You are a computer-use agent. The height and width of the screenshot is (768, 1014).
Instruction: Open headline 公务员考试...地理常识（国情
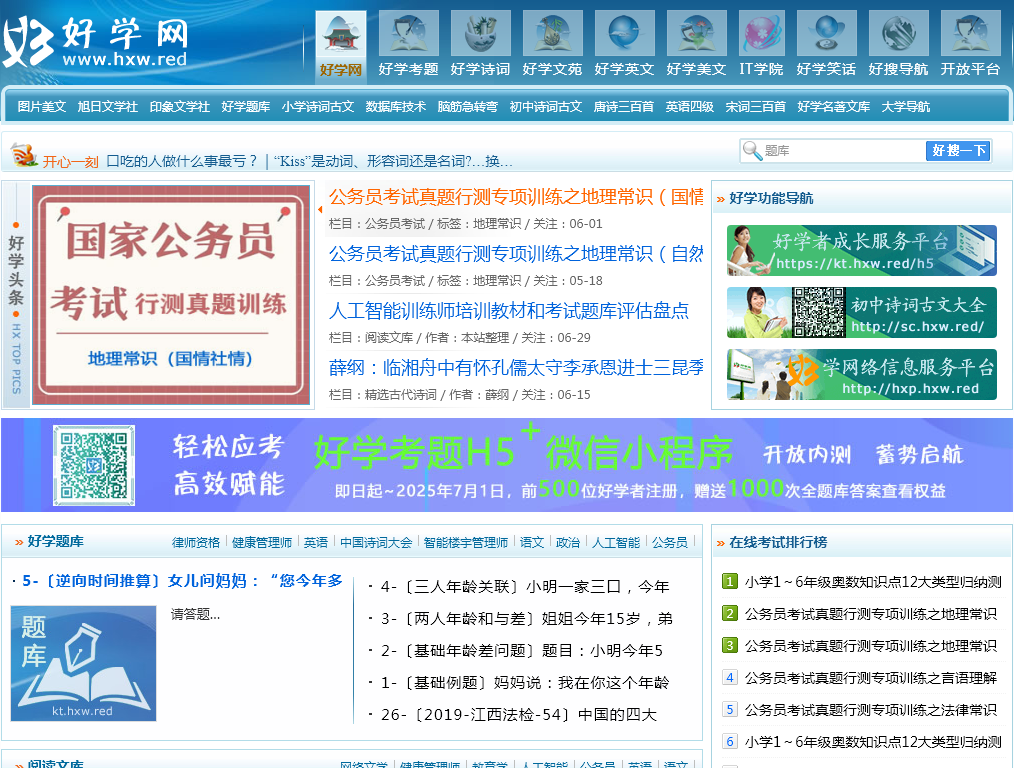click(x=515, y=197)
